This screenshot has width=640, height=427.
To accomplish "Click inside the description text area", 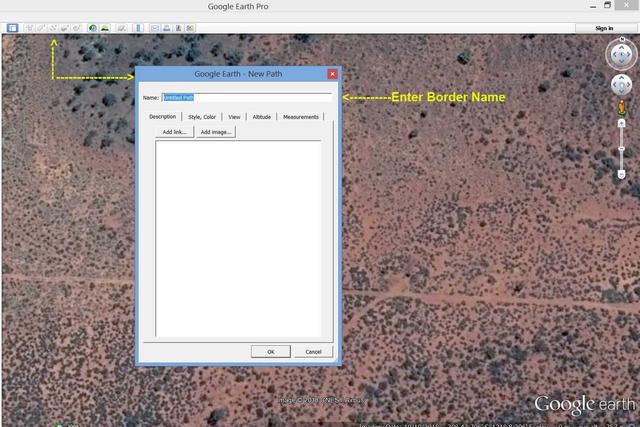I will coord(238,238).
